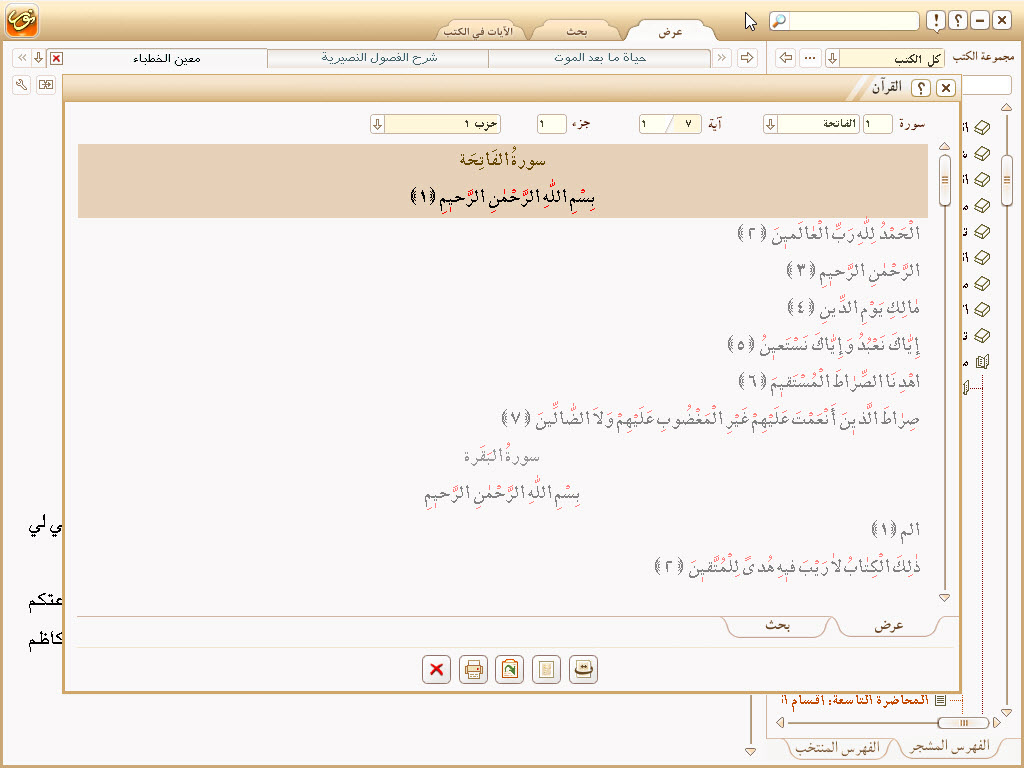
Task: Open the الفهرس المشجر tab
Action: point(950,746)
